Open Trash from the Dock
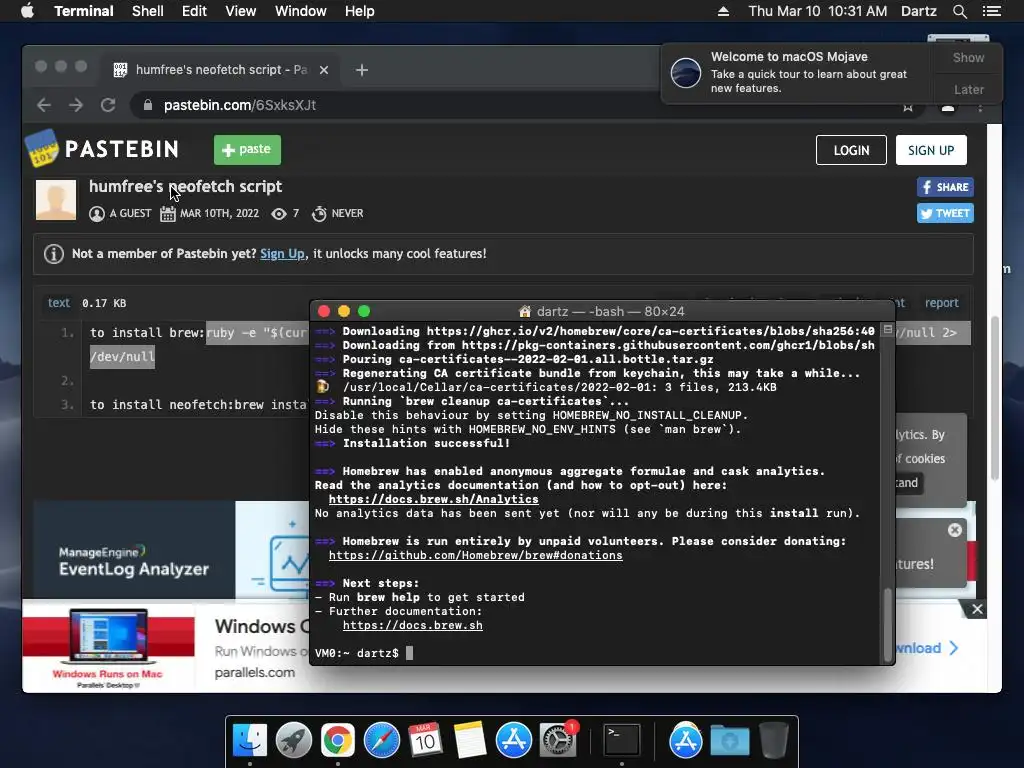 (x=774, y=741)
